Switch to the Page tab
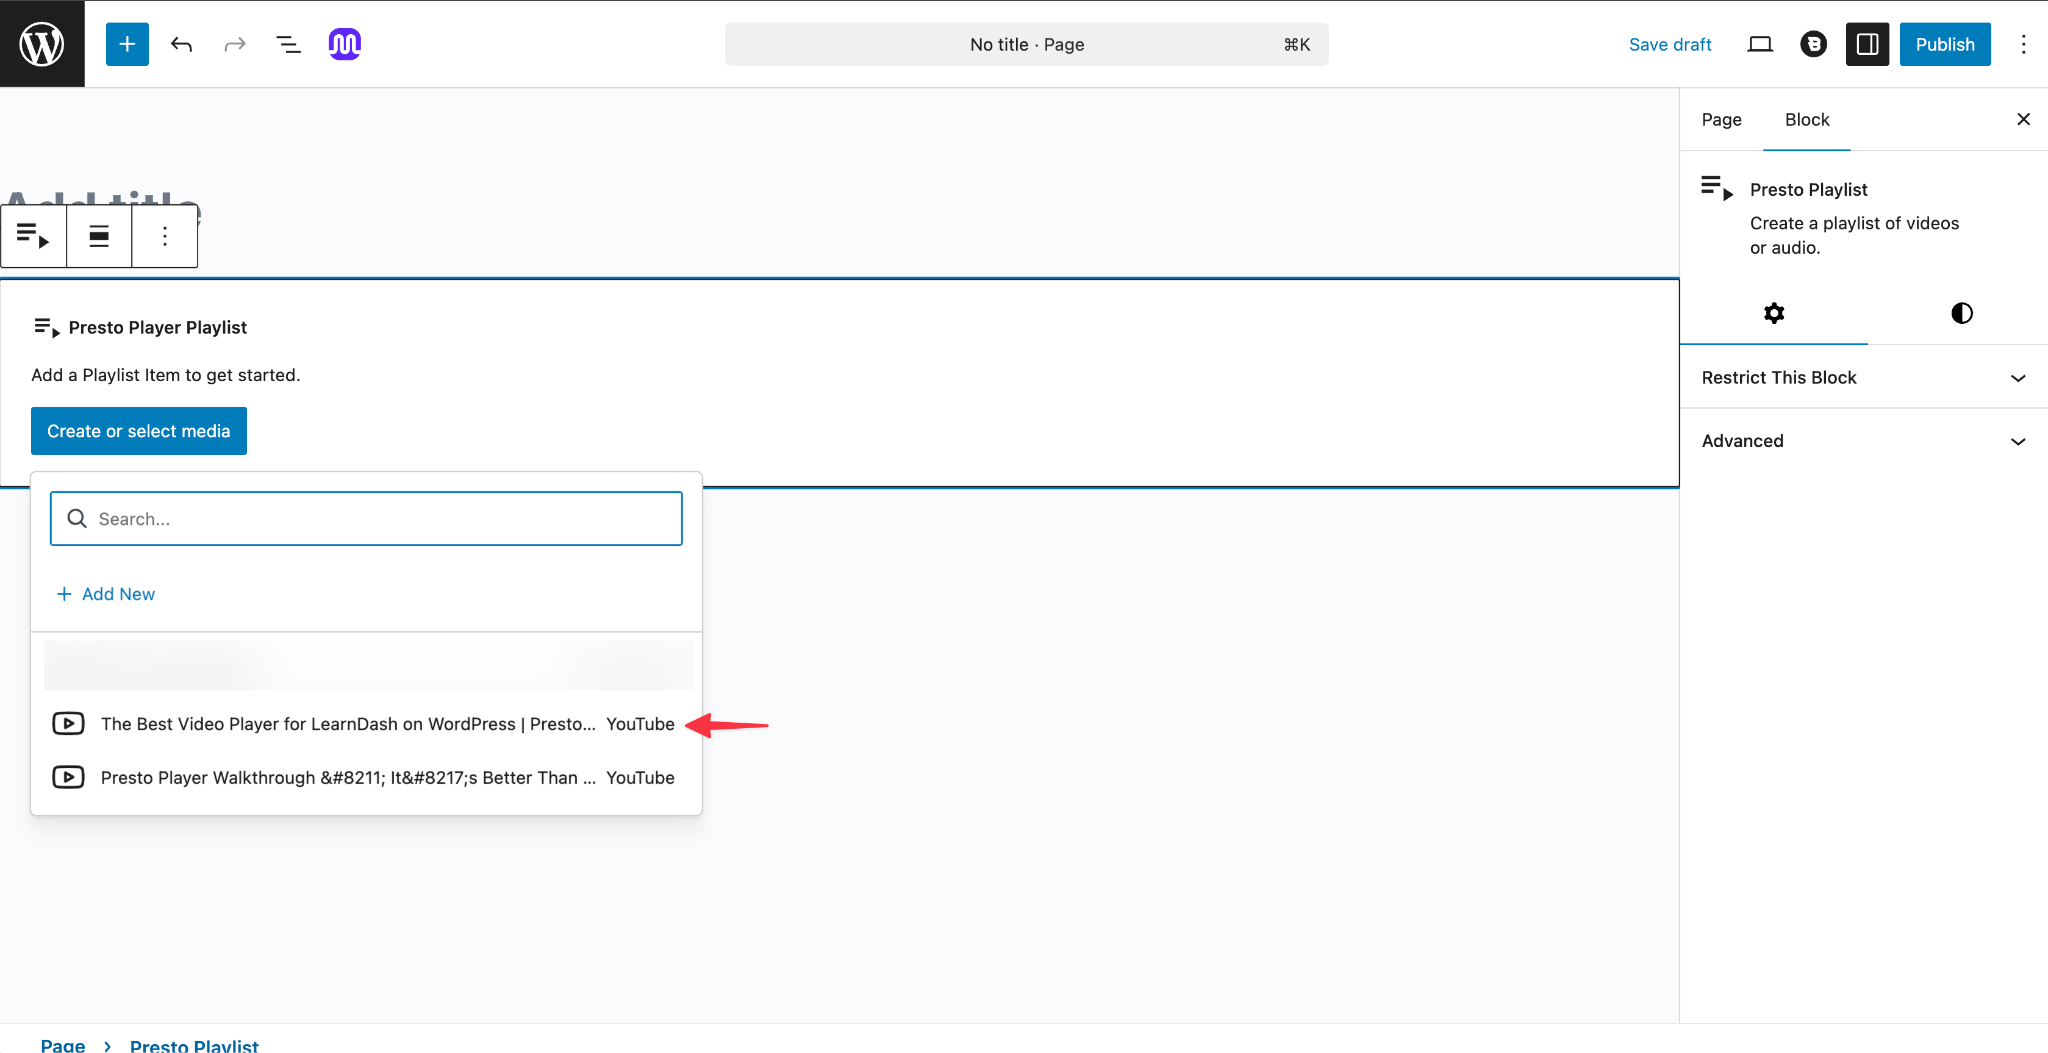The image size is (2048, 1053). pos(1721,119)
